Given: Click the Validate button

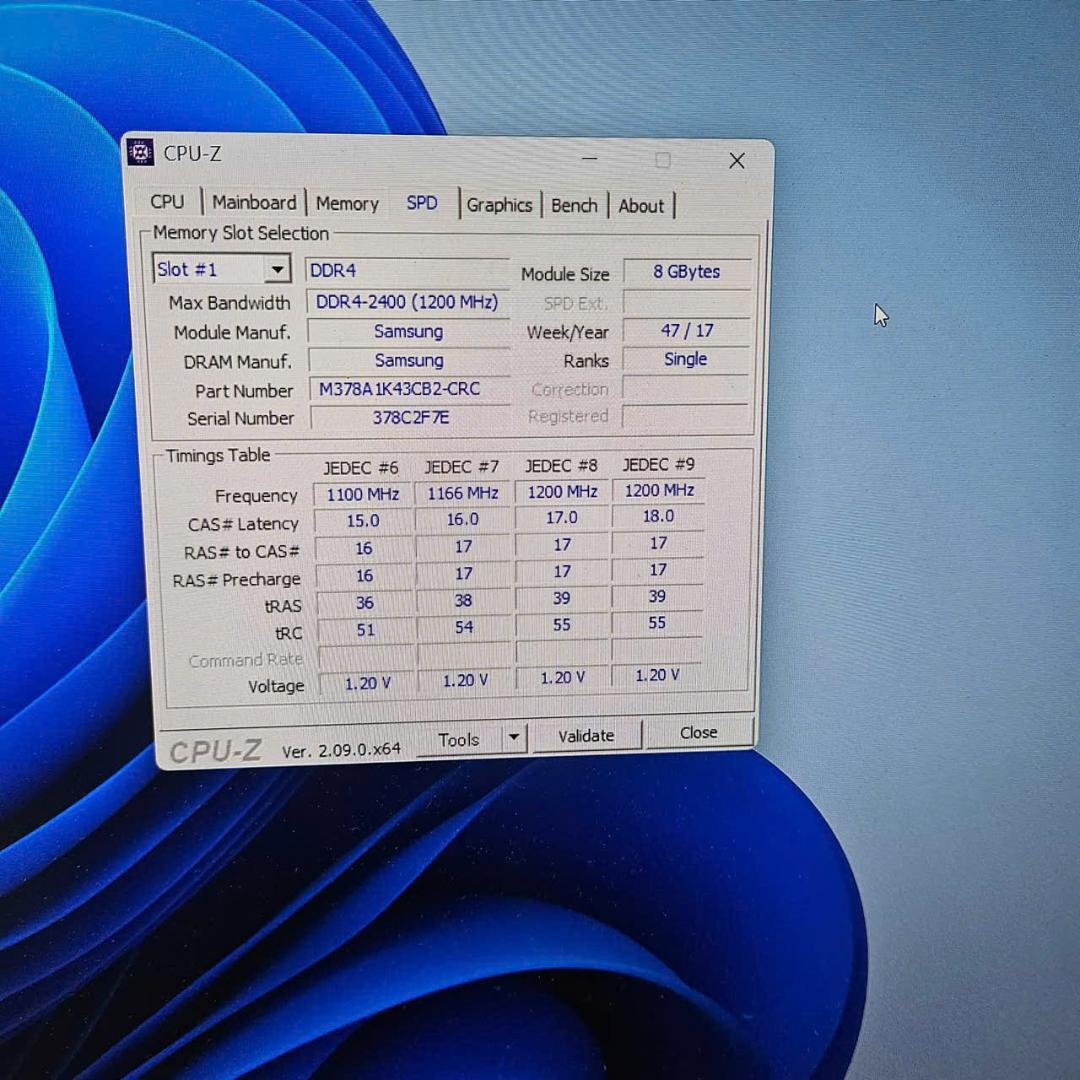Looking at the screenshot, I should [x=586, y=736].
